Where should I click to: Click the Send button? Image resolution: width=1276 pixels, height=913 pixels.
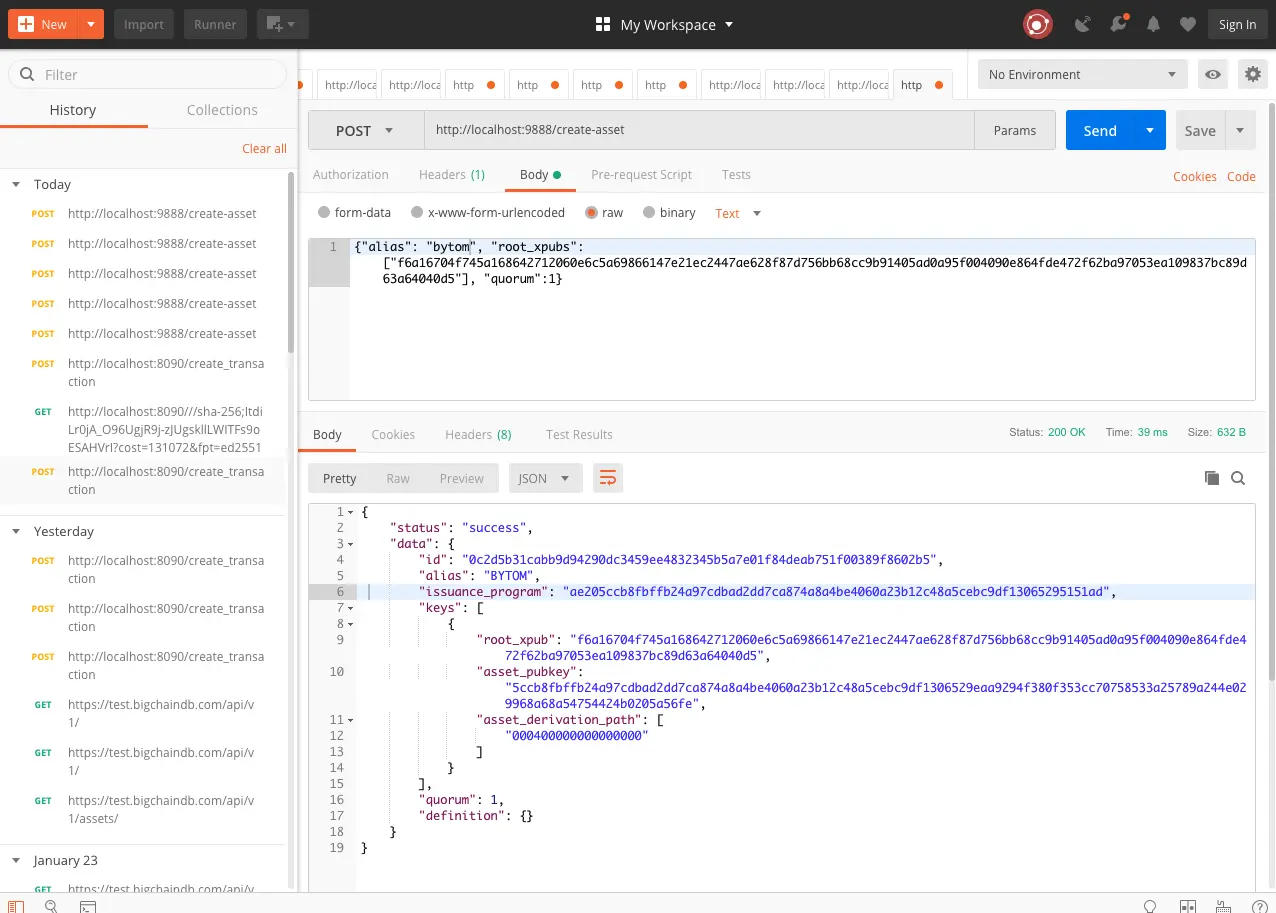(1100, 130)
